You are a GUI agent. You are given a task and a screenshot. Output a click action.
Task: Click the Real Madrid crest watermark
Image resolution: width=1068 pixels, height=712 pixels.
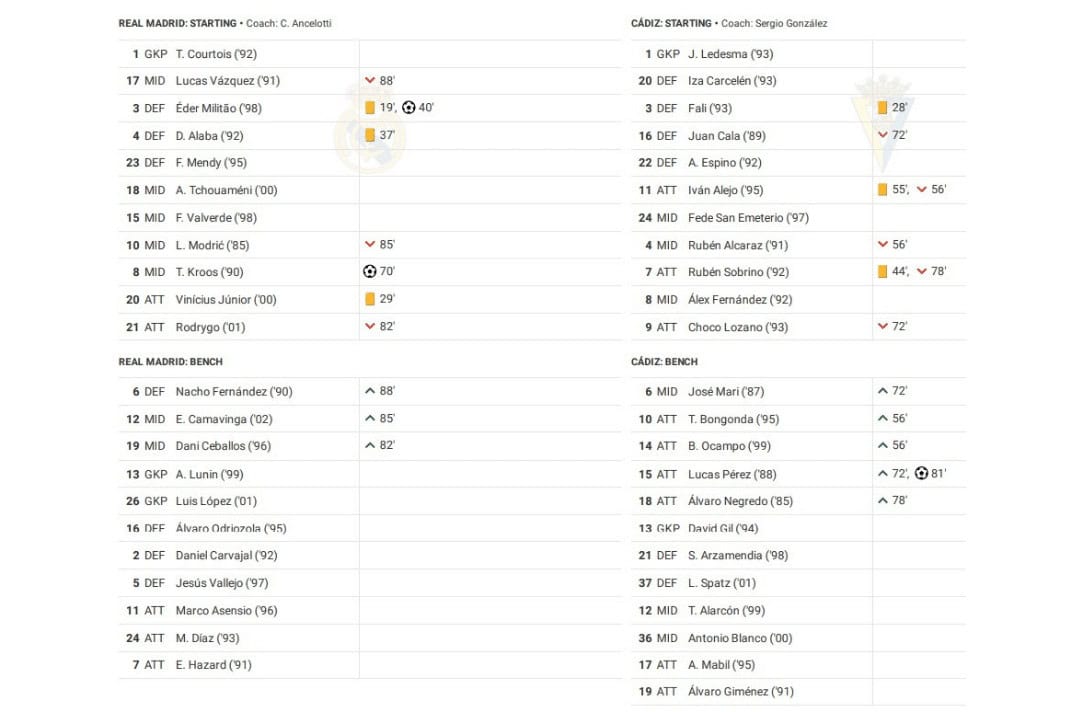click(367, 130)
